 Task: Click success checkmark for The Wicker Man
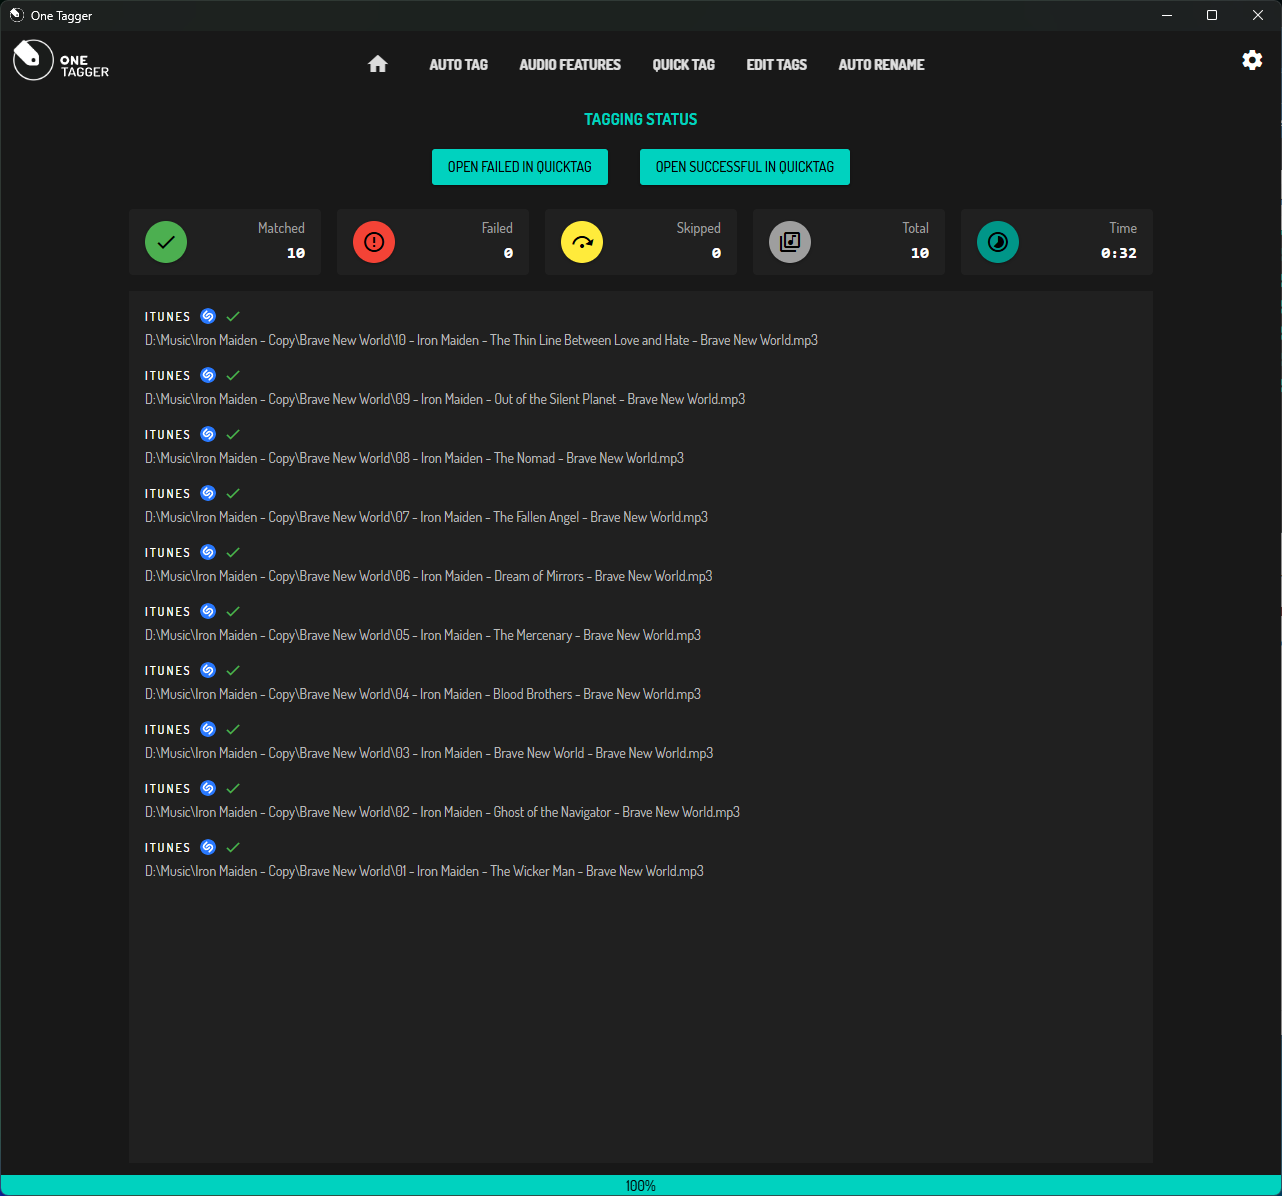point(233,847)
